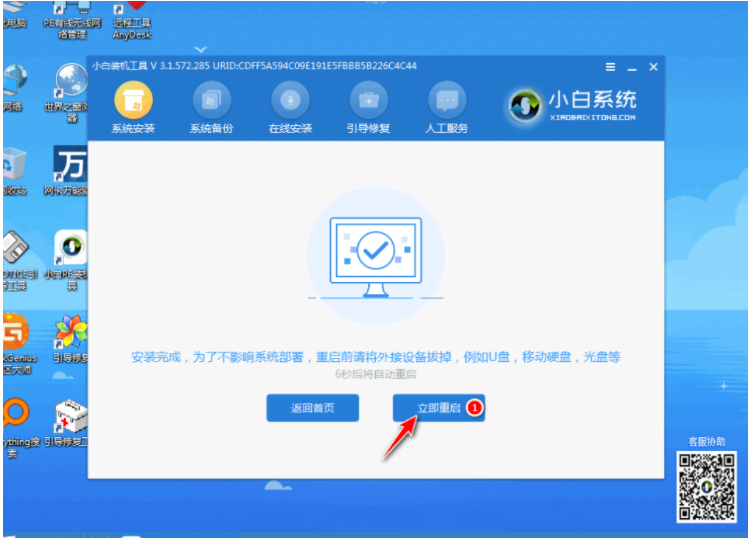Open PE有线无线网络管理 desktop icon

72,20
